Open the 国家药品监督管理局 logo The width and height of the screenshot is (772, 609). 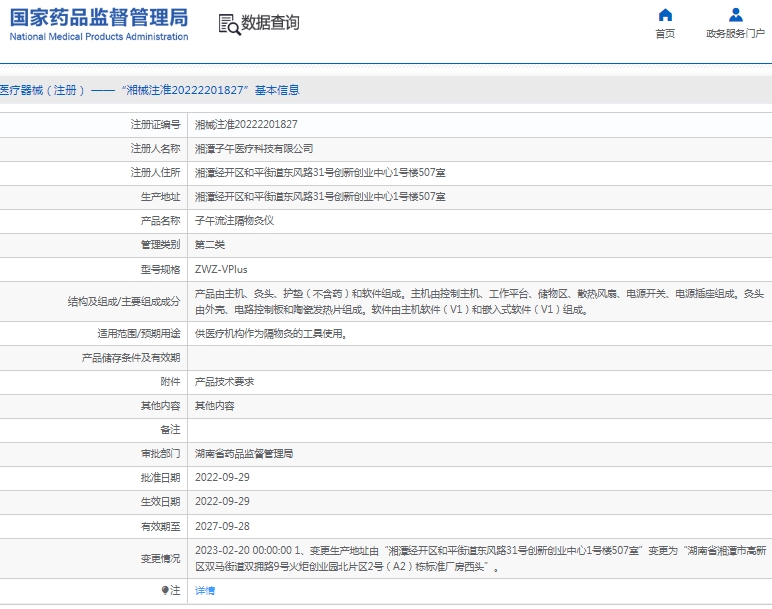coord(99,24)
